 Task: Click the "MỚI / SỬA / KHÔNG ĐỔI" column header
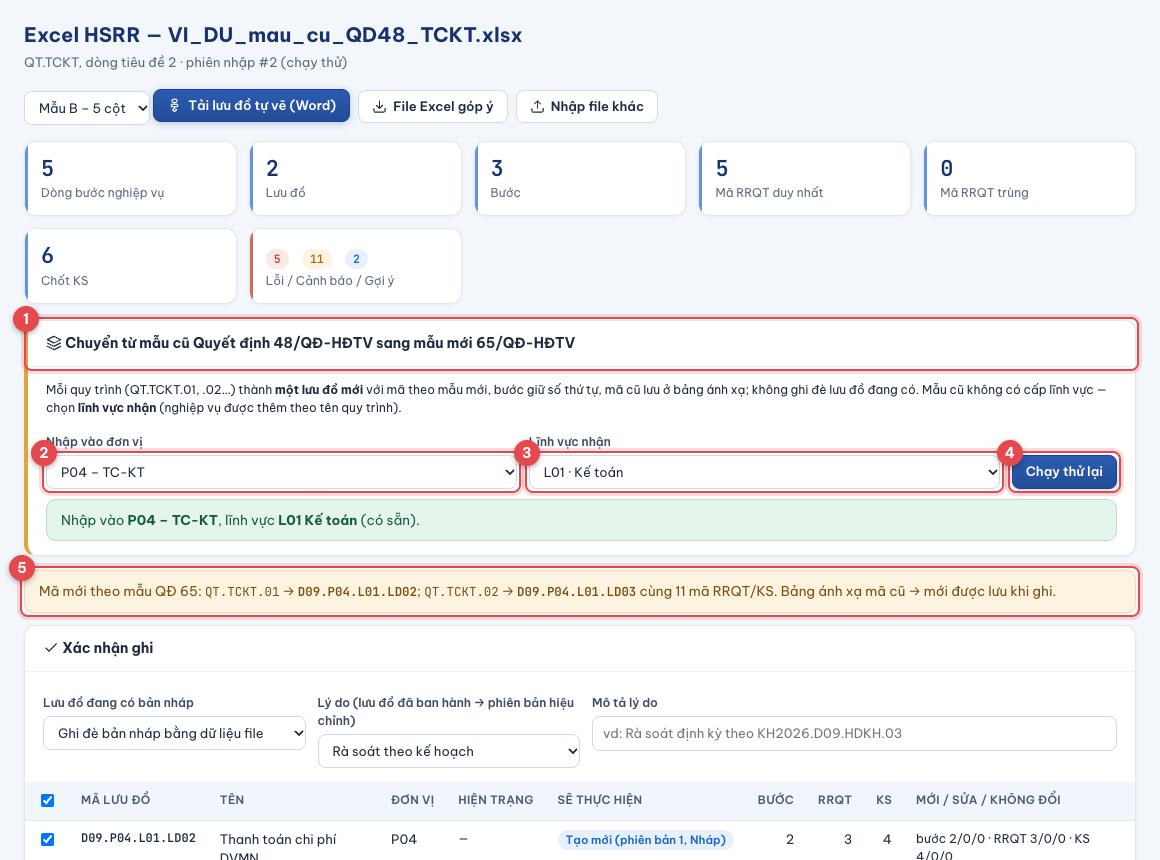pyautogui.click(x=988, y=799)
